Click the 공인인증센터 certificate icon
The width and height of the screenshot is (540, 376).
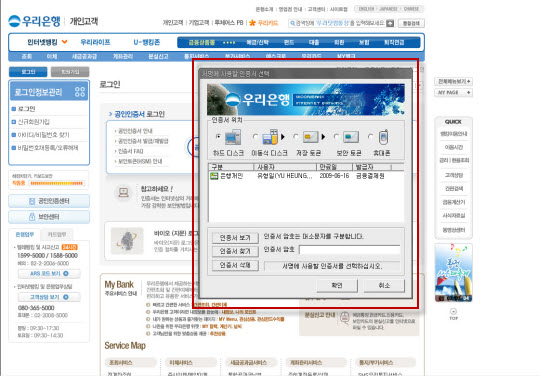coord(32,201)
